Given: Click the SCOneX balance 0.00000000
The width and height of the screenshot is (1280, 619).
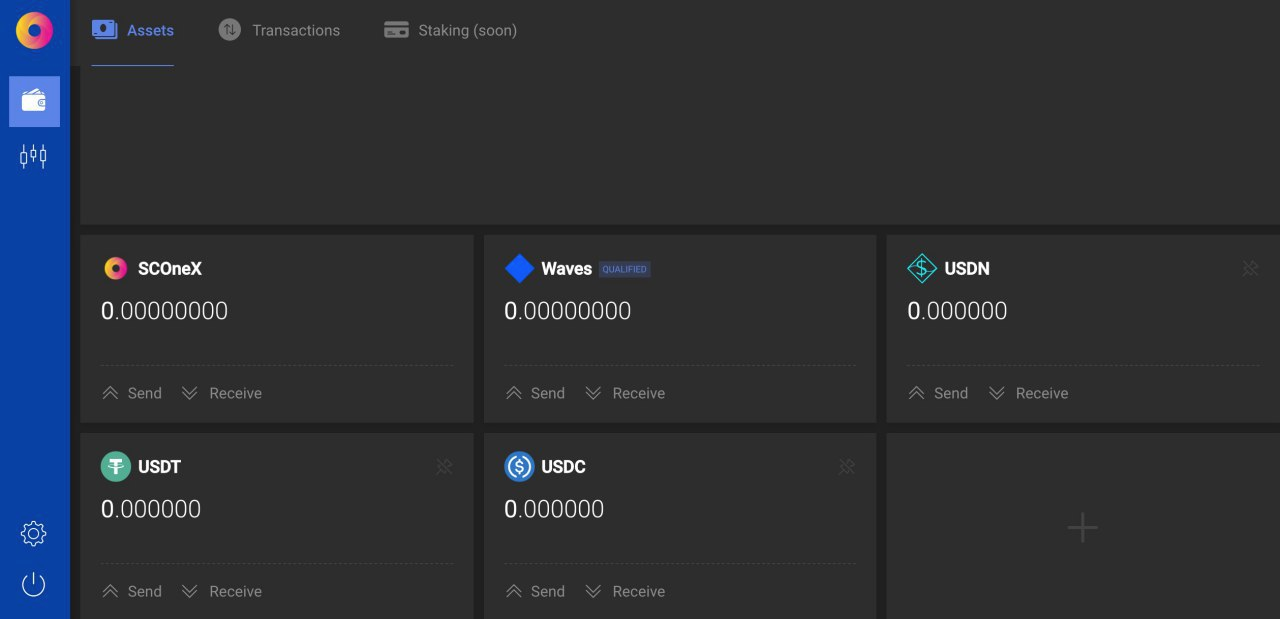Looking at the screenshot, I should click(x=165, y=311).
